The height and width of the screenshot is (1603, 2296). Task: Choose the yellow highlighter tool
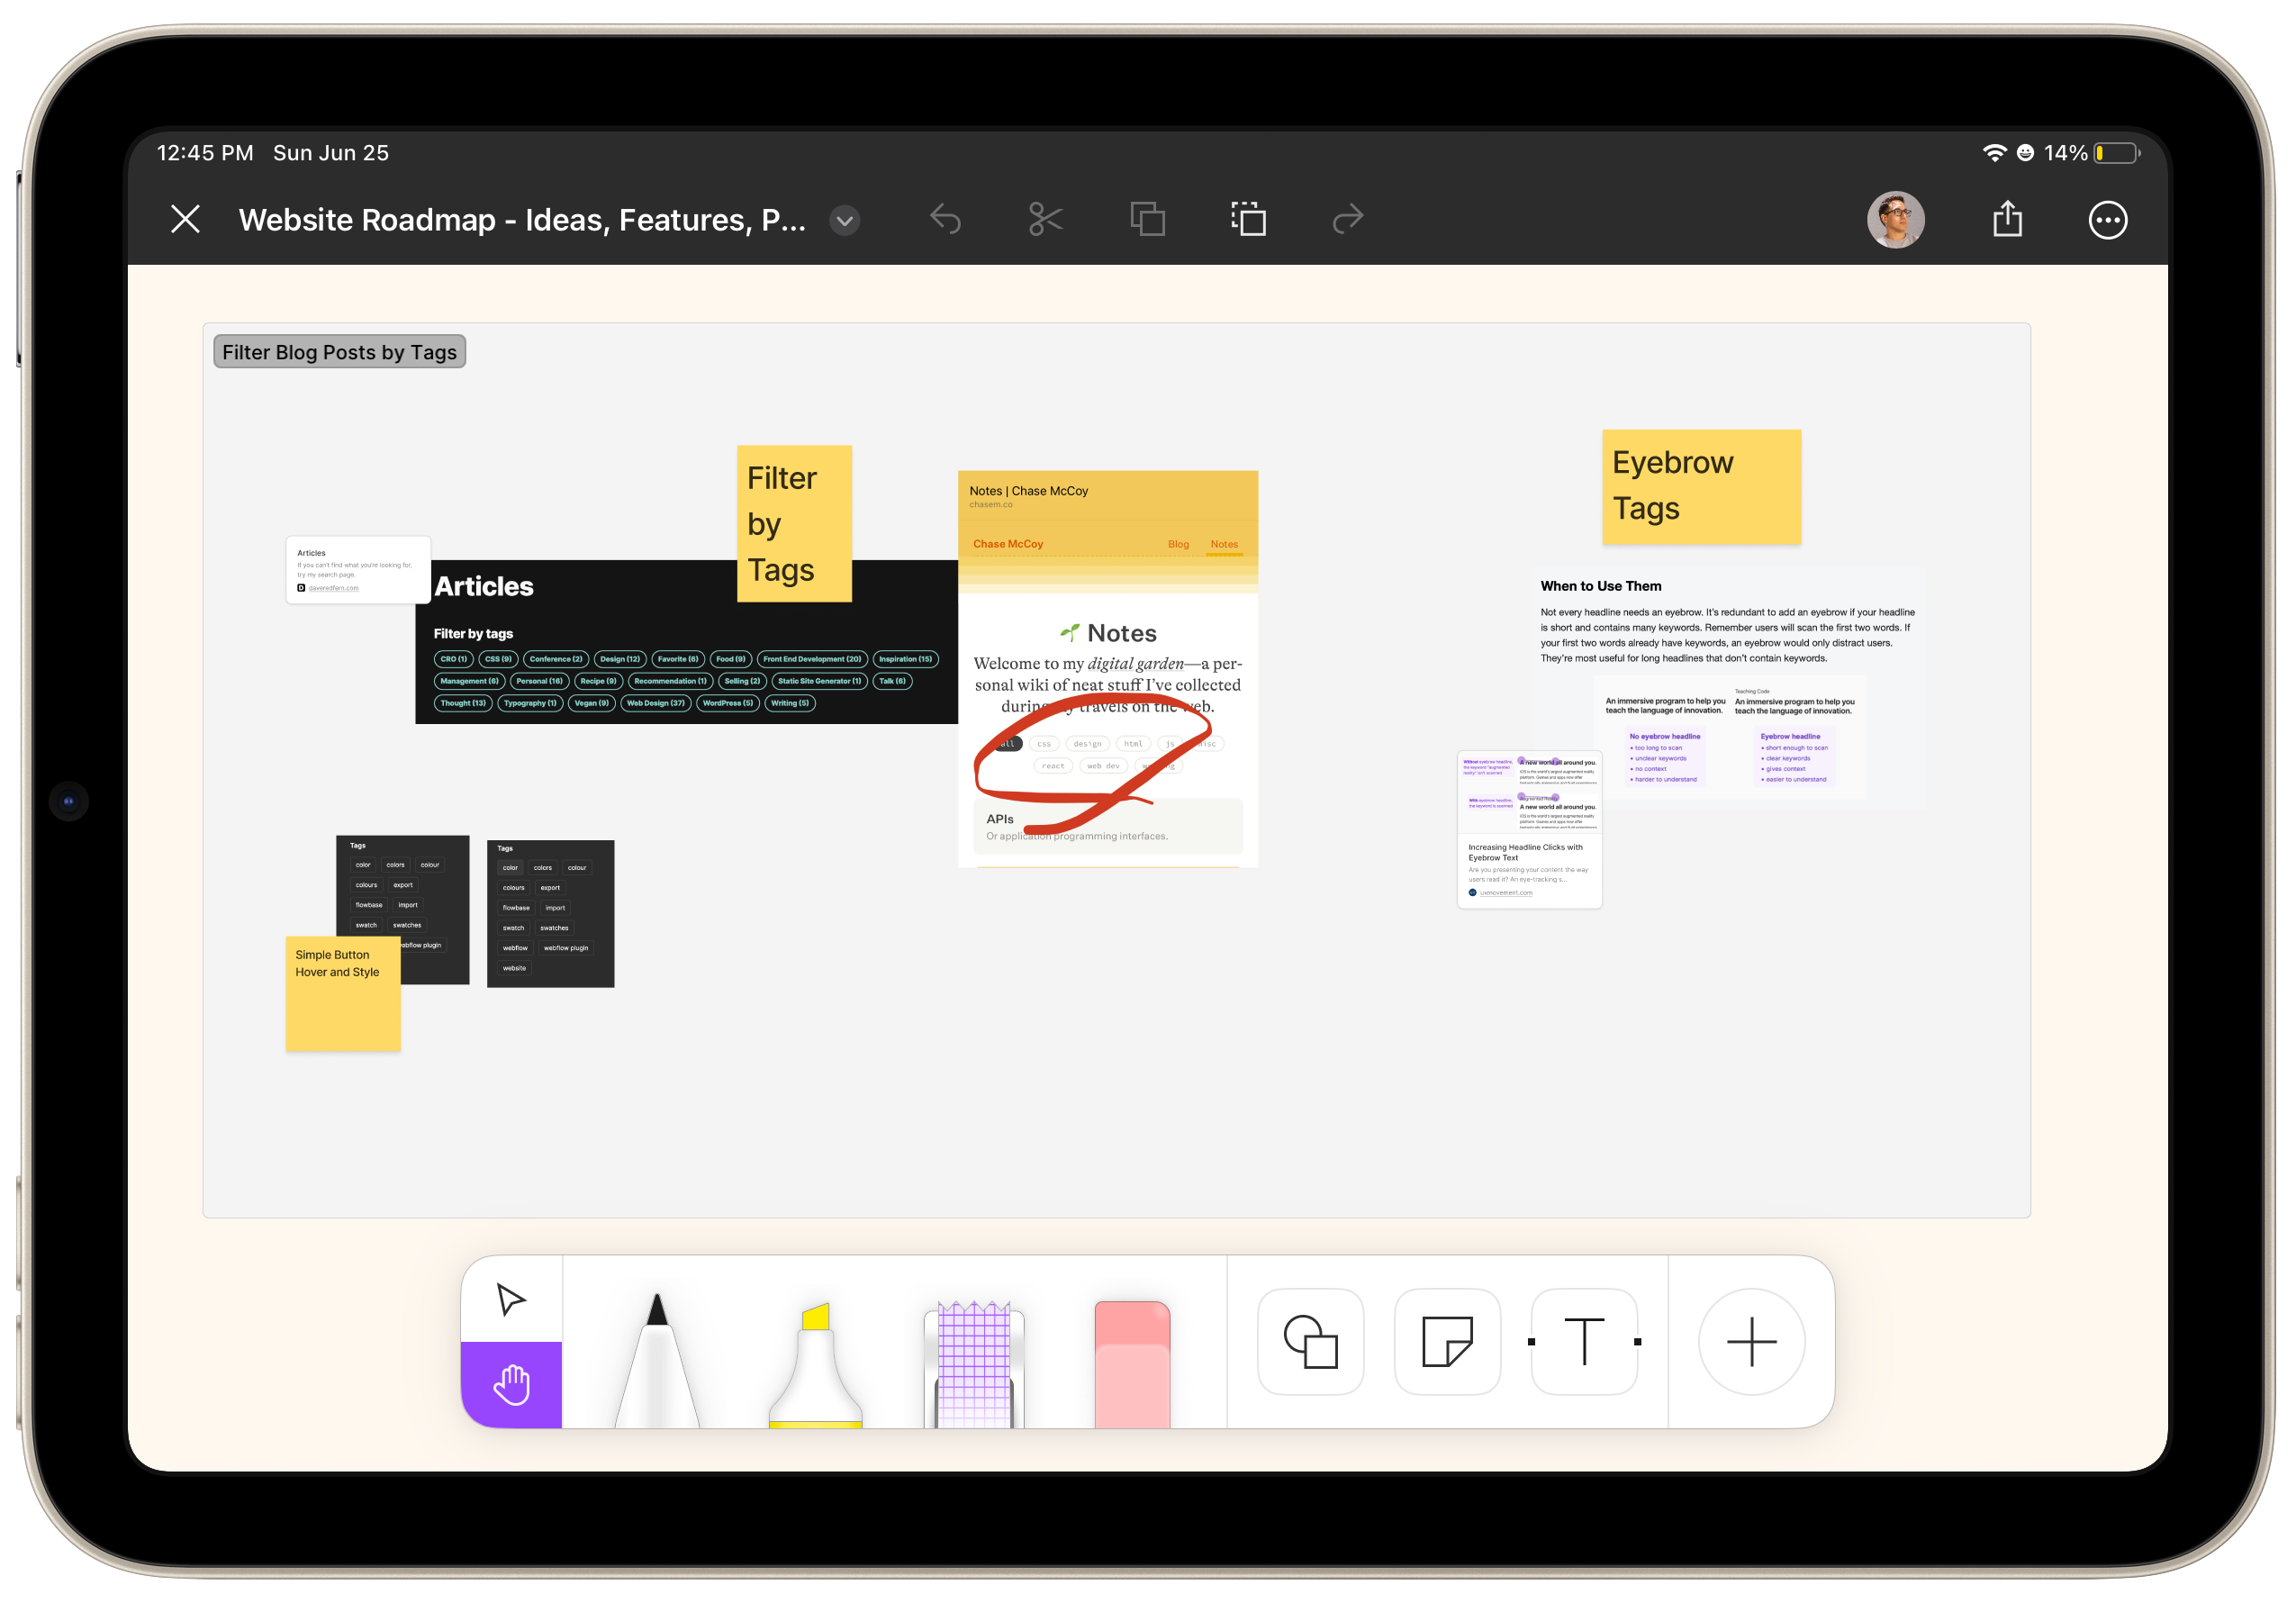[x=815, y=1362]
